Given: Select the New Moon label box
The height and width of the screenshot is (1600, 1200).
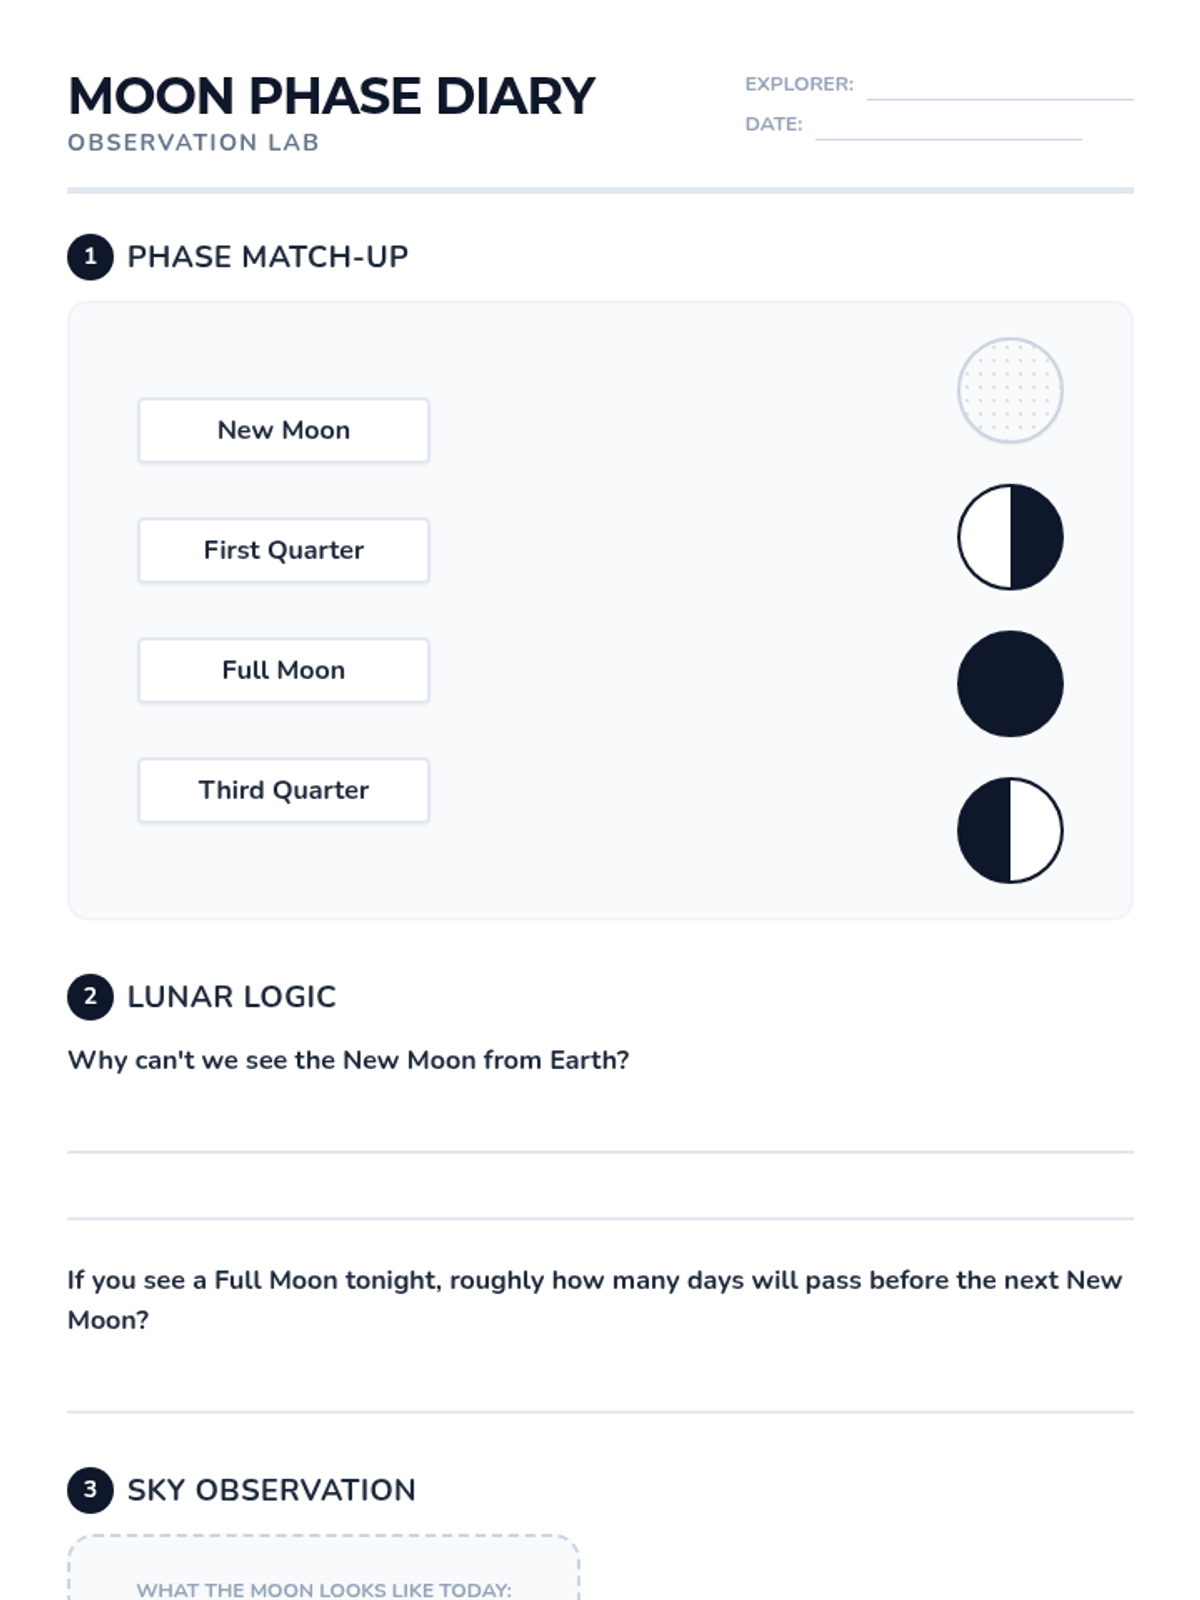Looking at the screenshot, I should pyautogui.click(x=284, y=431).
